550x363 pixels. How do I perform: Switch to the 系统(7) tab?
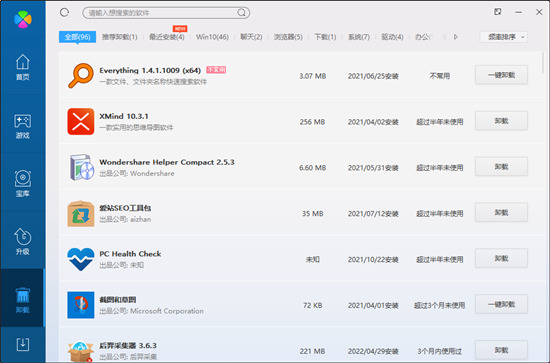[359, 37]
